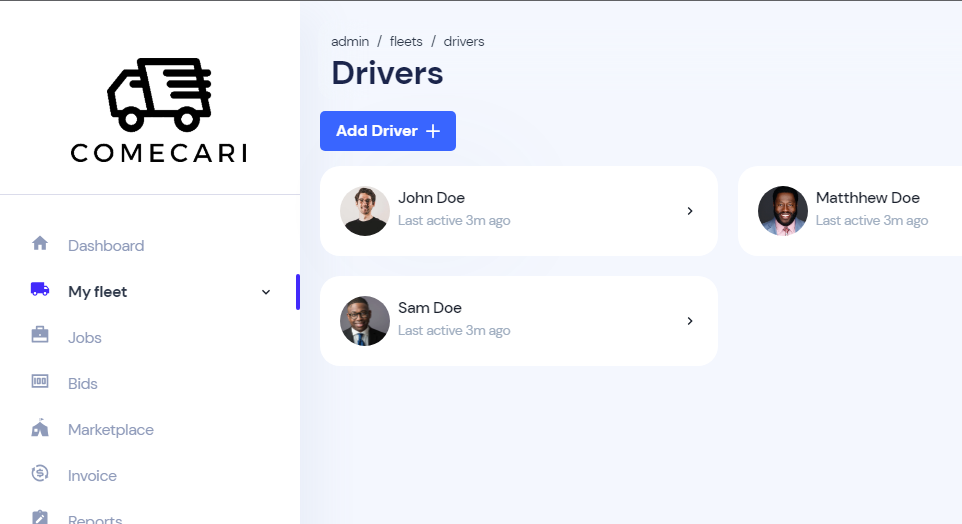This screenshot has width=962, height=524.
Task: Go to the Invoice menu item
Action: coord(92,476)
